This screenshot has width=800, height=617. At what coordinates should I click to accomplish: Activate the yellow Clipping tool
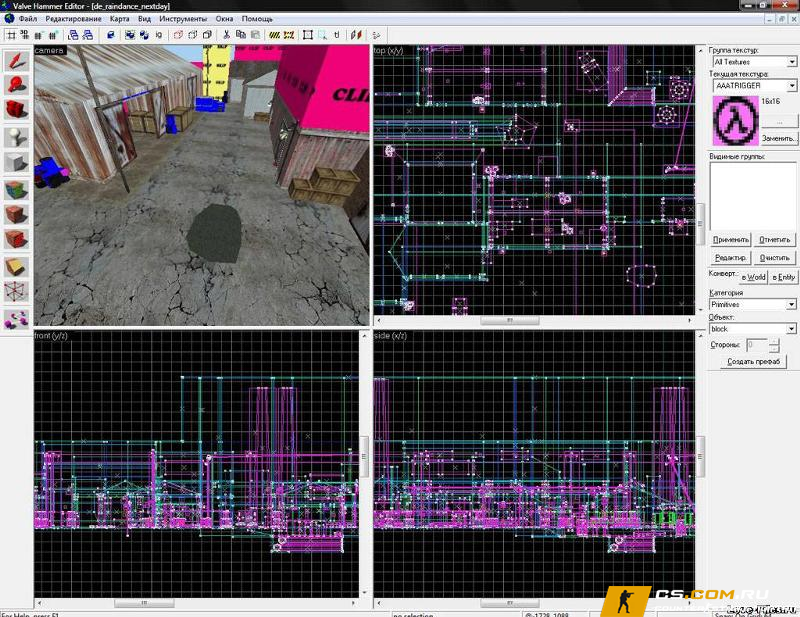[x=16, y=266]
